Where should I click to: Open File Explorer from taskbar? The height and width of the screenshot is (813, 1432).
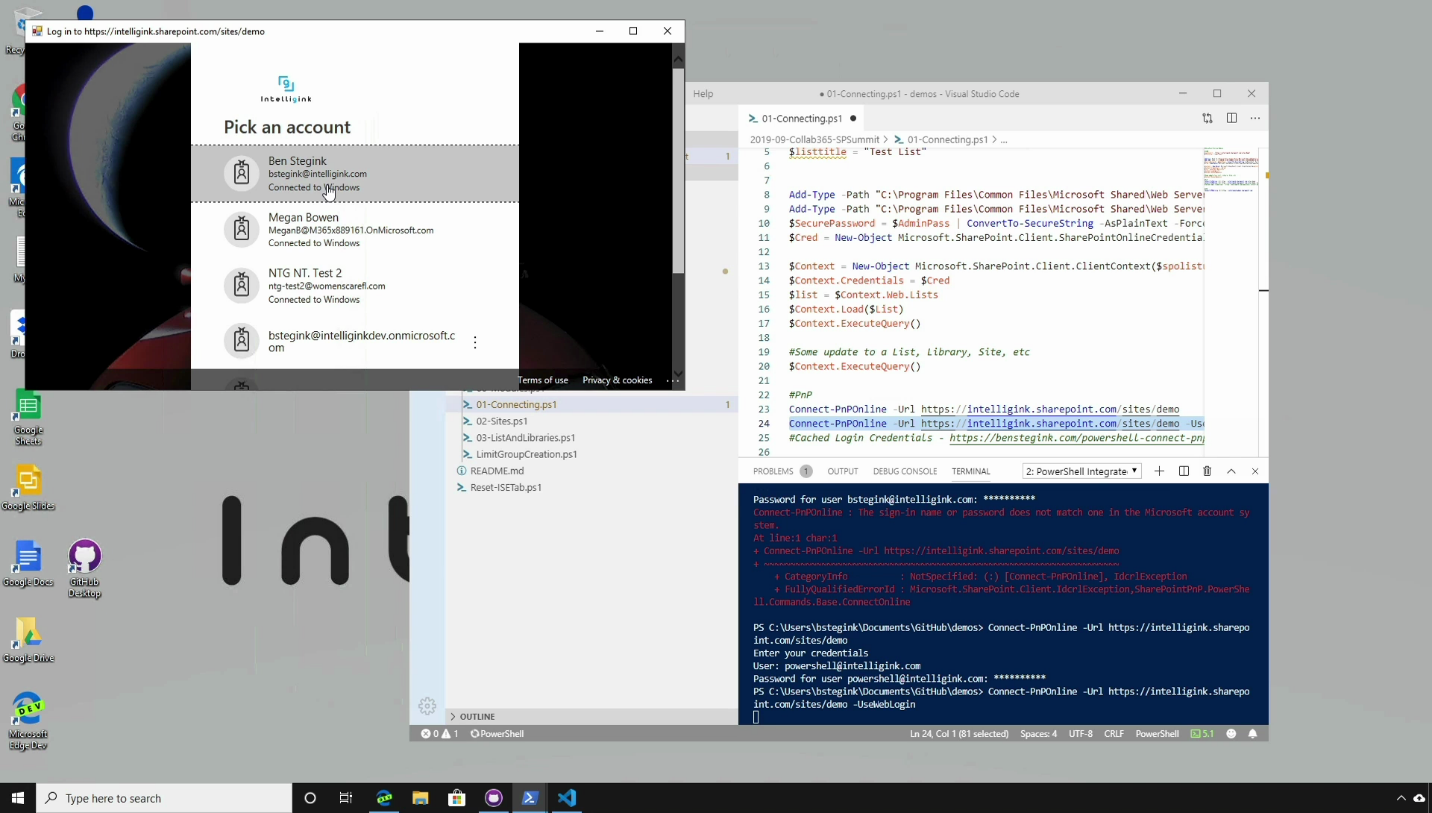coord(420,798)
